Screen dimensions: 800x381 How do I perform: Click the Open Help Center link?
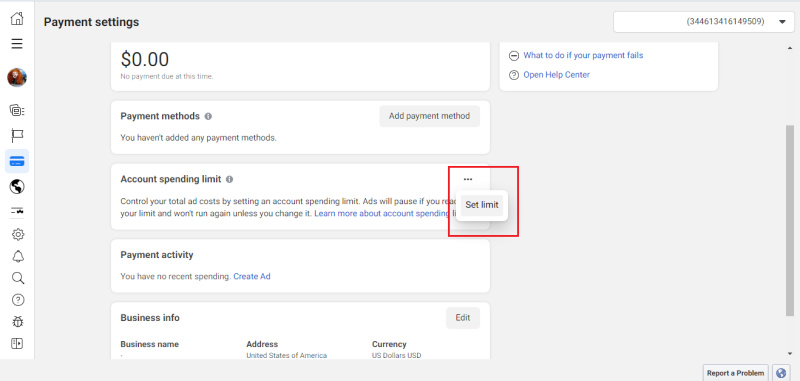click(x=557, y=74)
